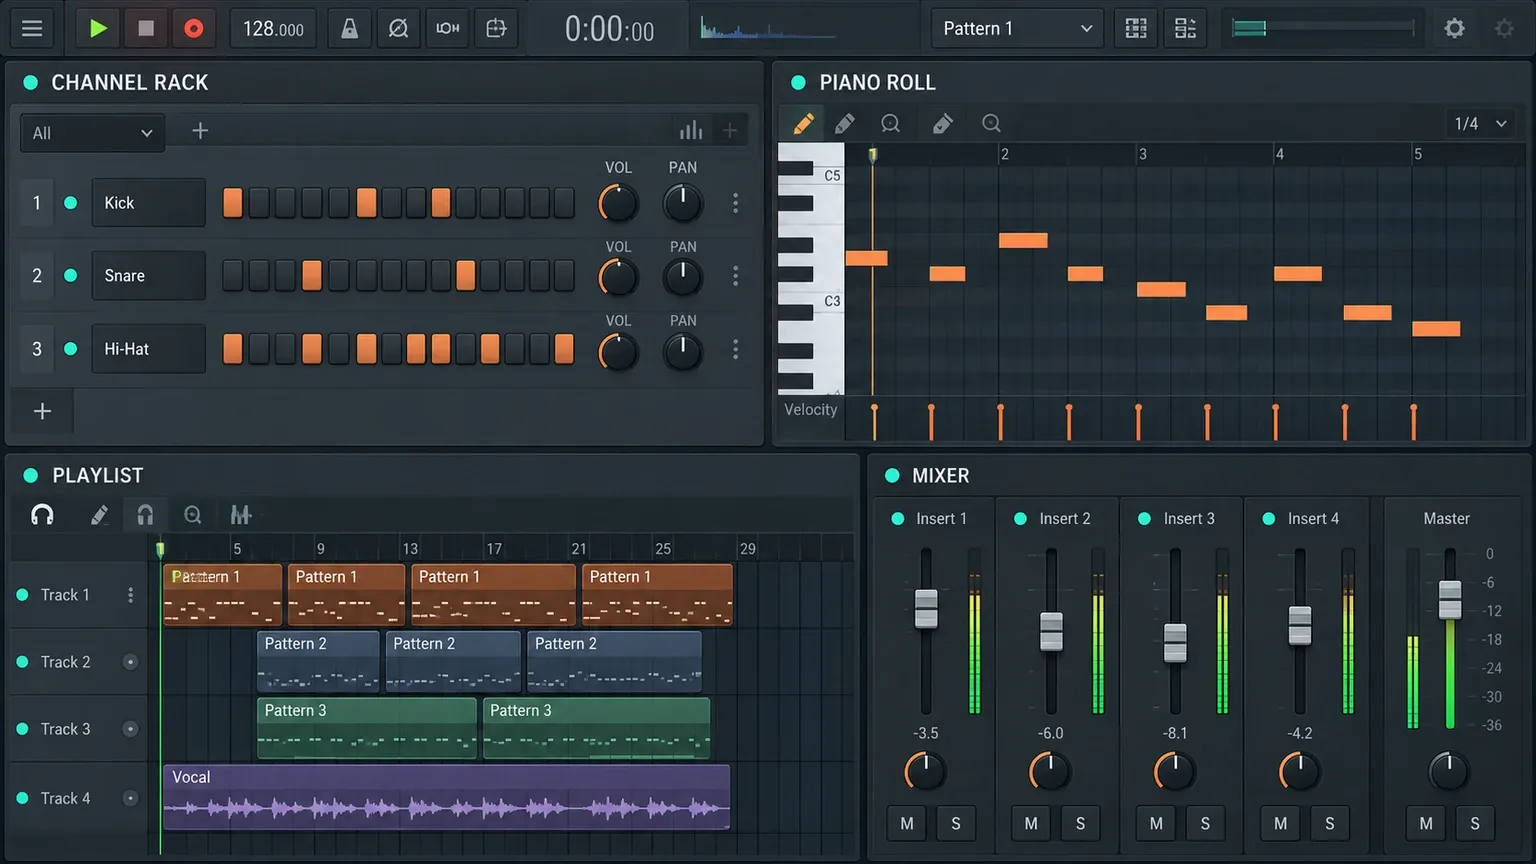Open the Hi-Hat channel three-dot options menu

click(x=735, y=349)
